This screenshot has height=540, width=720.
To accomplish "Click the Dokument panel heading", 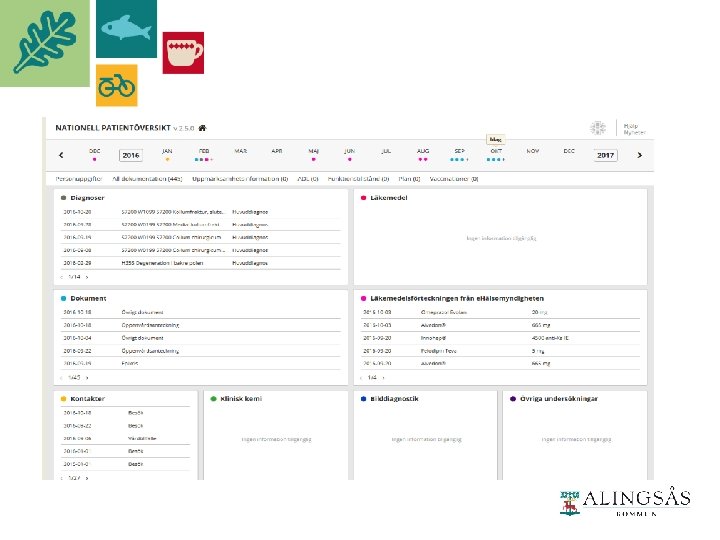I will 88,298.
